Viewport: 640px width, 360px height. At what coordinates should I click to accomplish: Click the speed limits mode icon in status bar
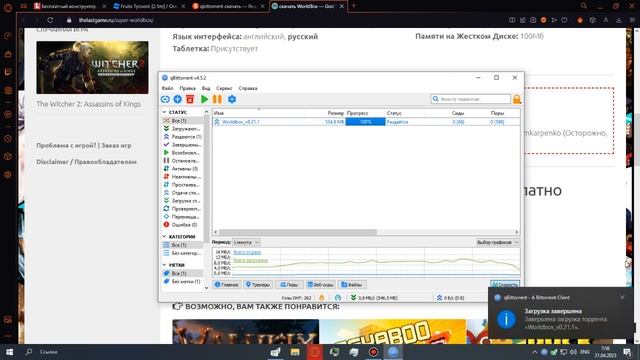click(x=338, y=298)
